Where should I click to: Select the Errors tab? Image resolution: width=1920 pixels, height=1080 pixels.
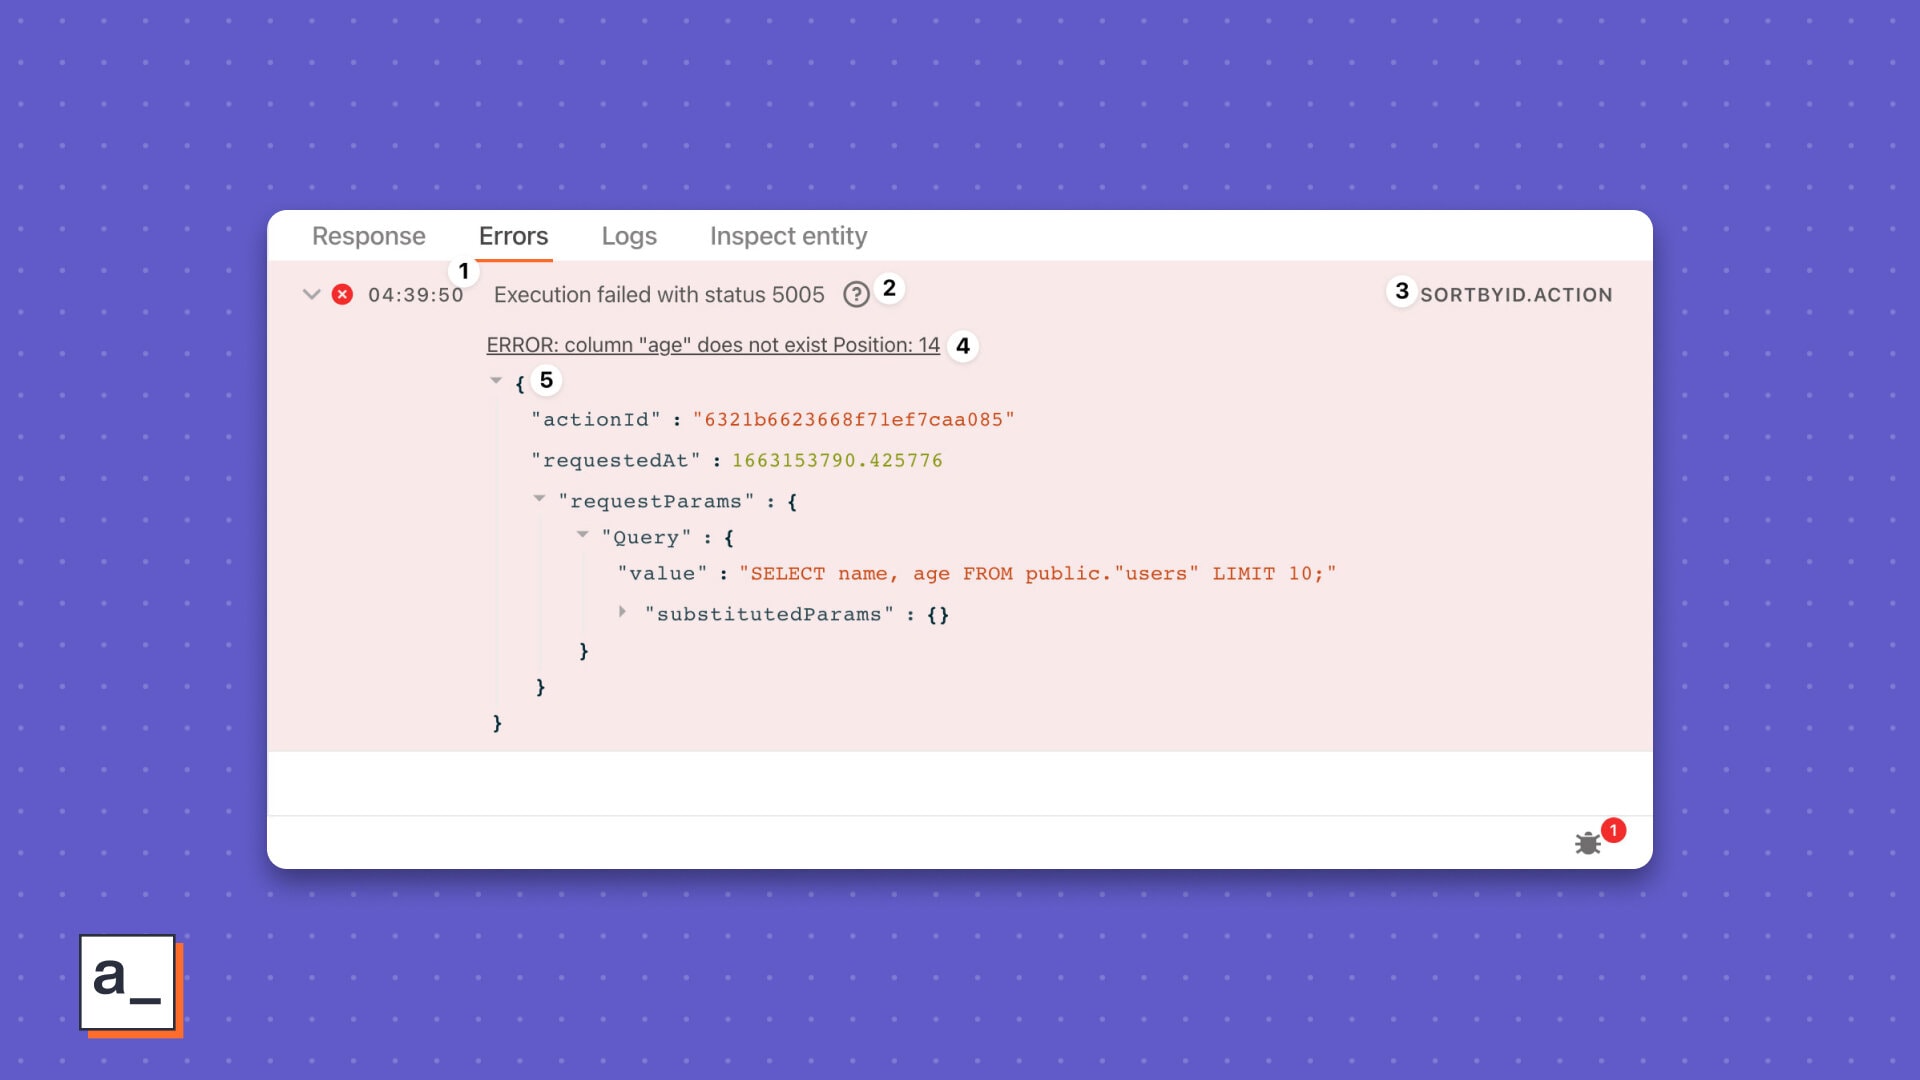pos(513,236)
